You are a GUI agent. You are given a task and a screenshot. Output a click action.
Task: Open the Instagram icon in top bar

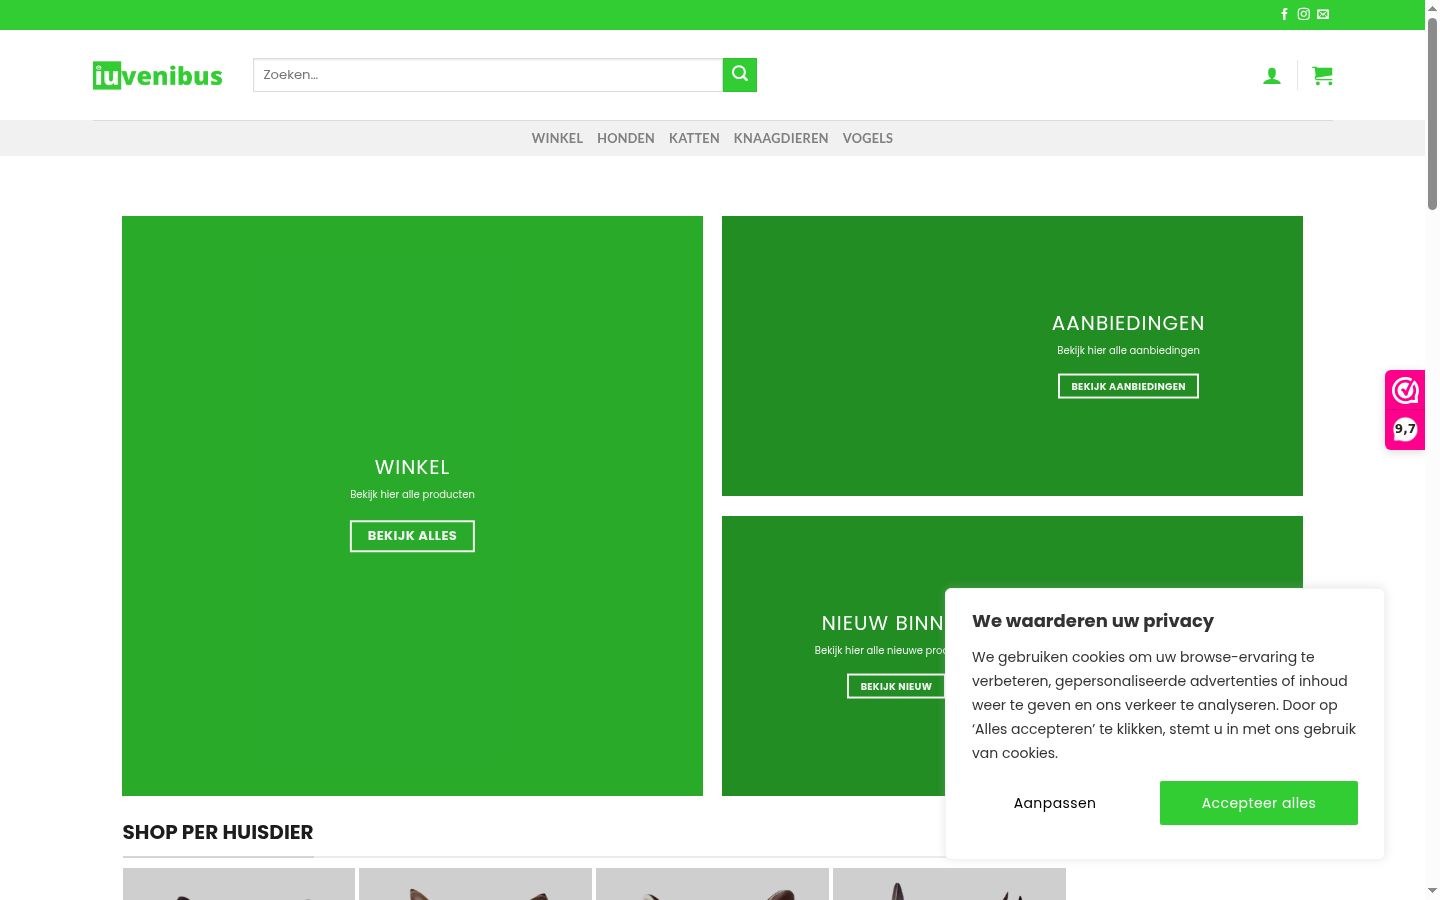[x=1304, y=14]
